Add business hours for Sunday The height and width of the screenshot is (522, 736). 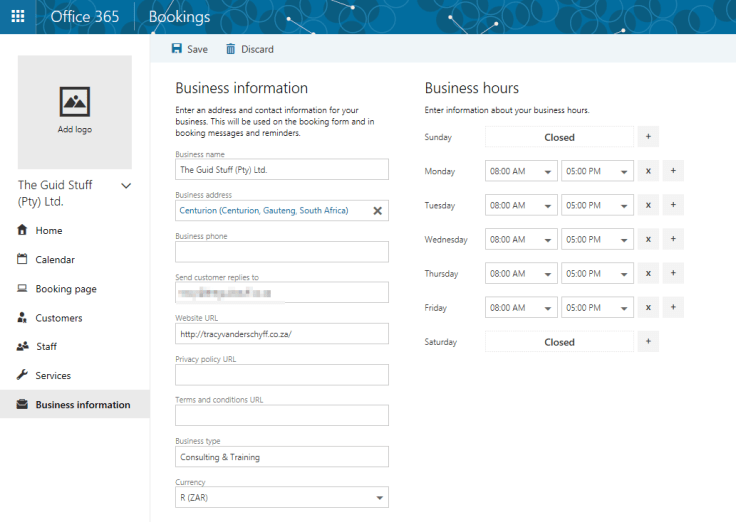647,137
